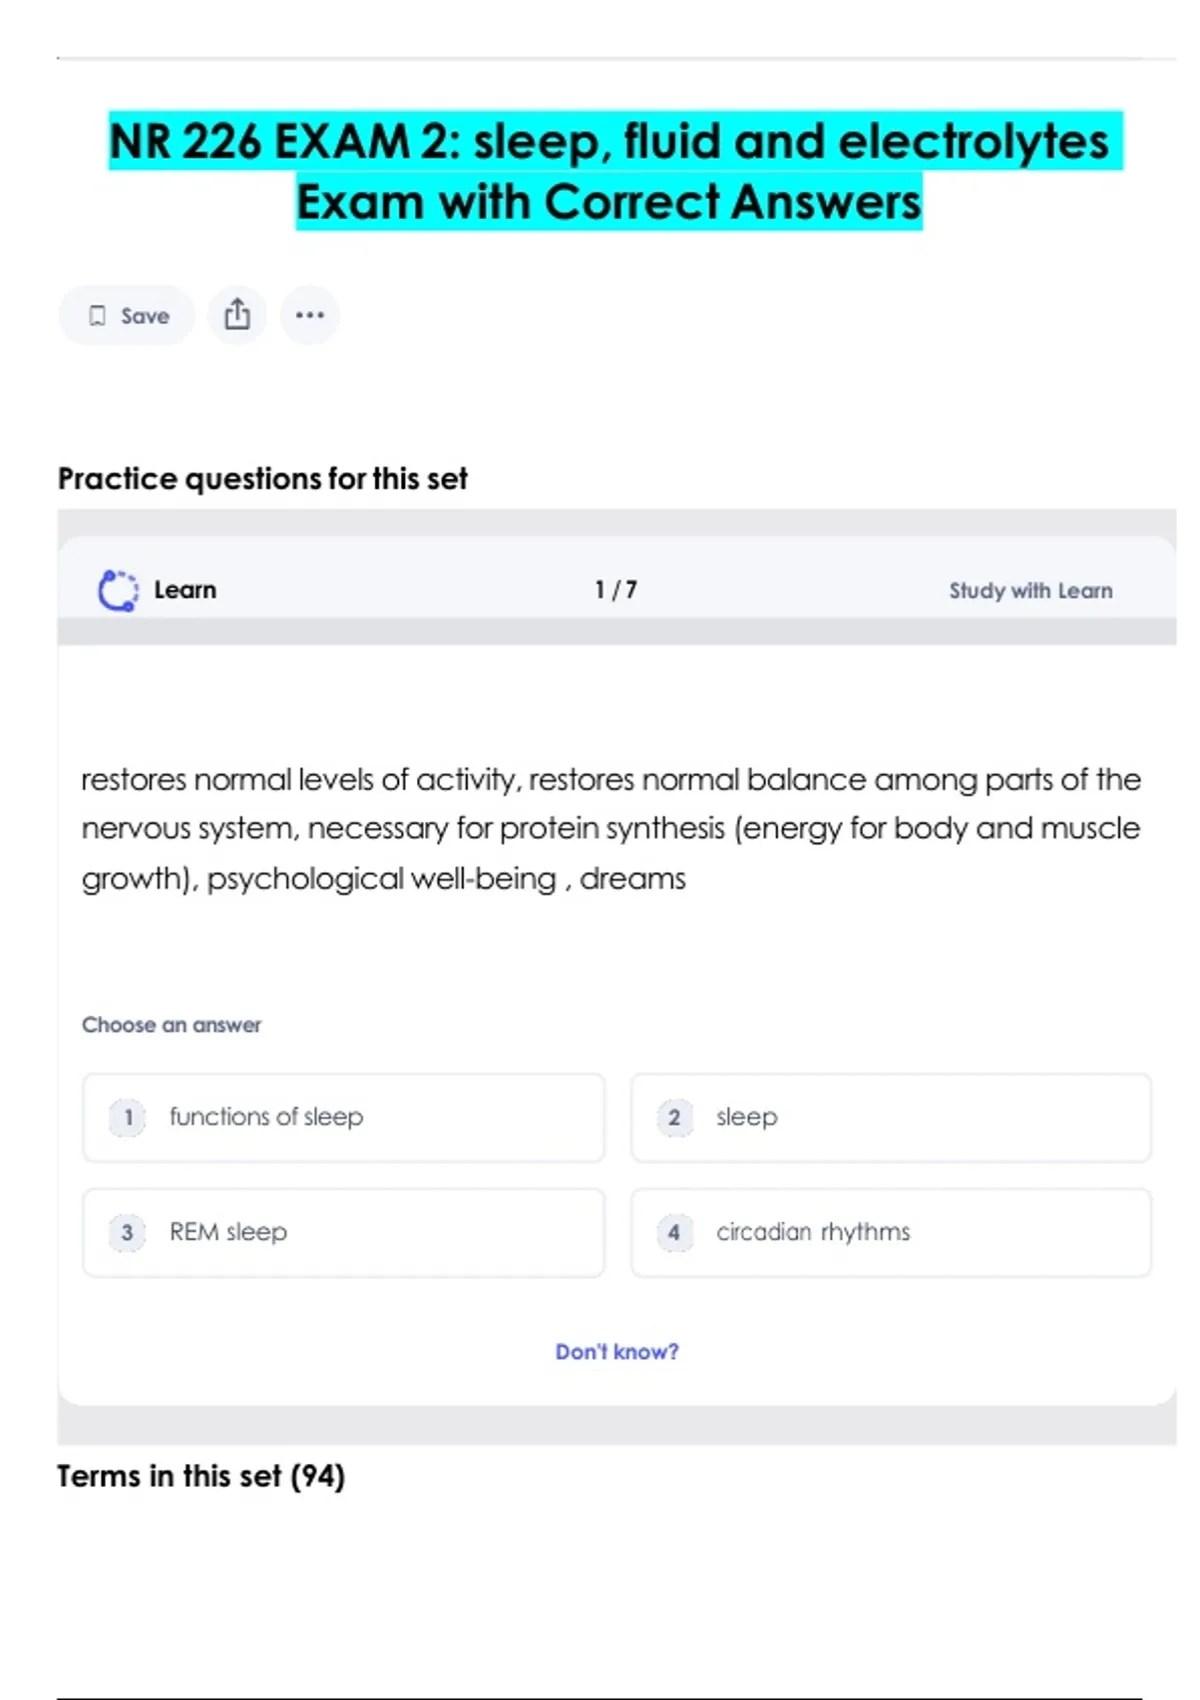Click the Terms in this set (94) heading
The height and width of the screenshot is (1700, 1200).
coord(201,1476)
